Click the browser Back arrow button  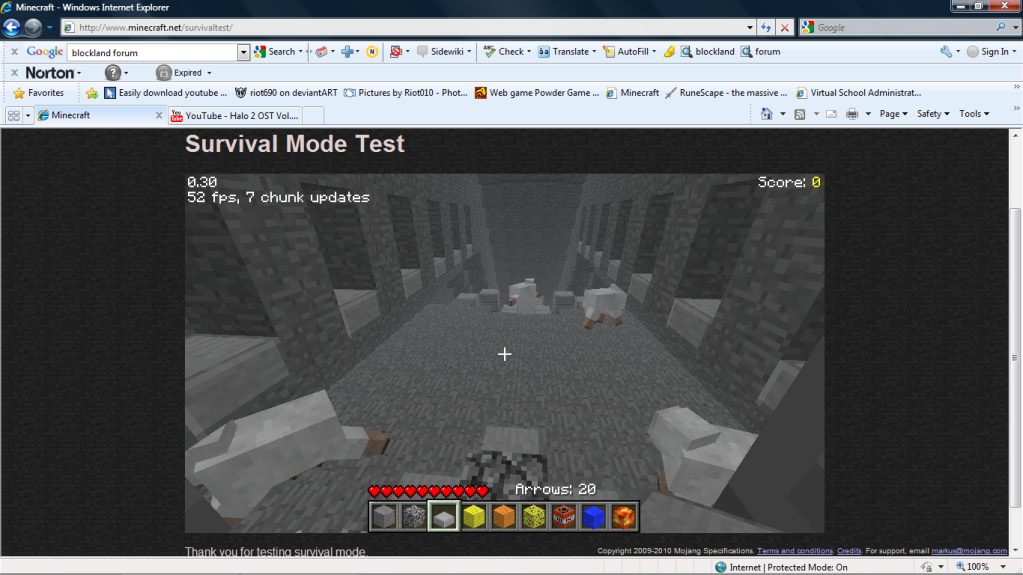click(12, 28)
